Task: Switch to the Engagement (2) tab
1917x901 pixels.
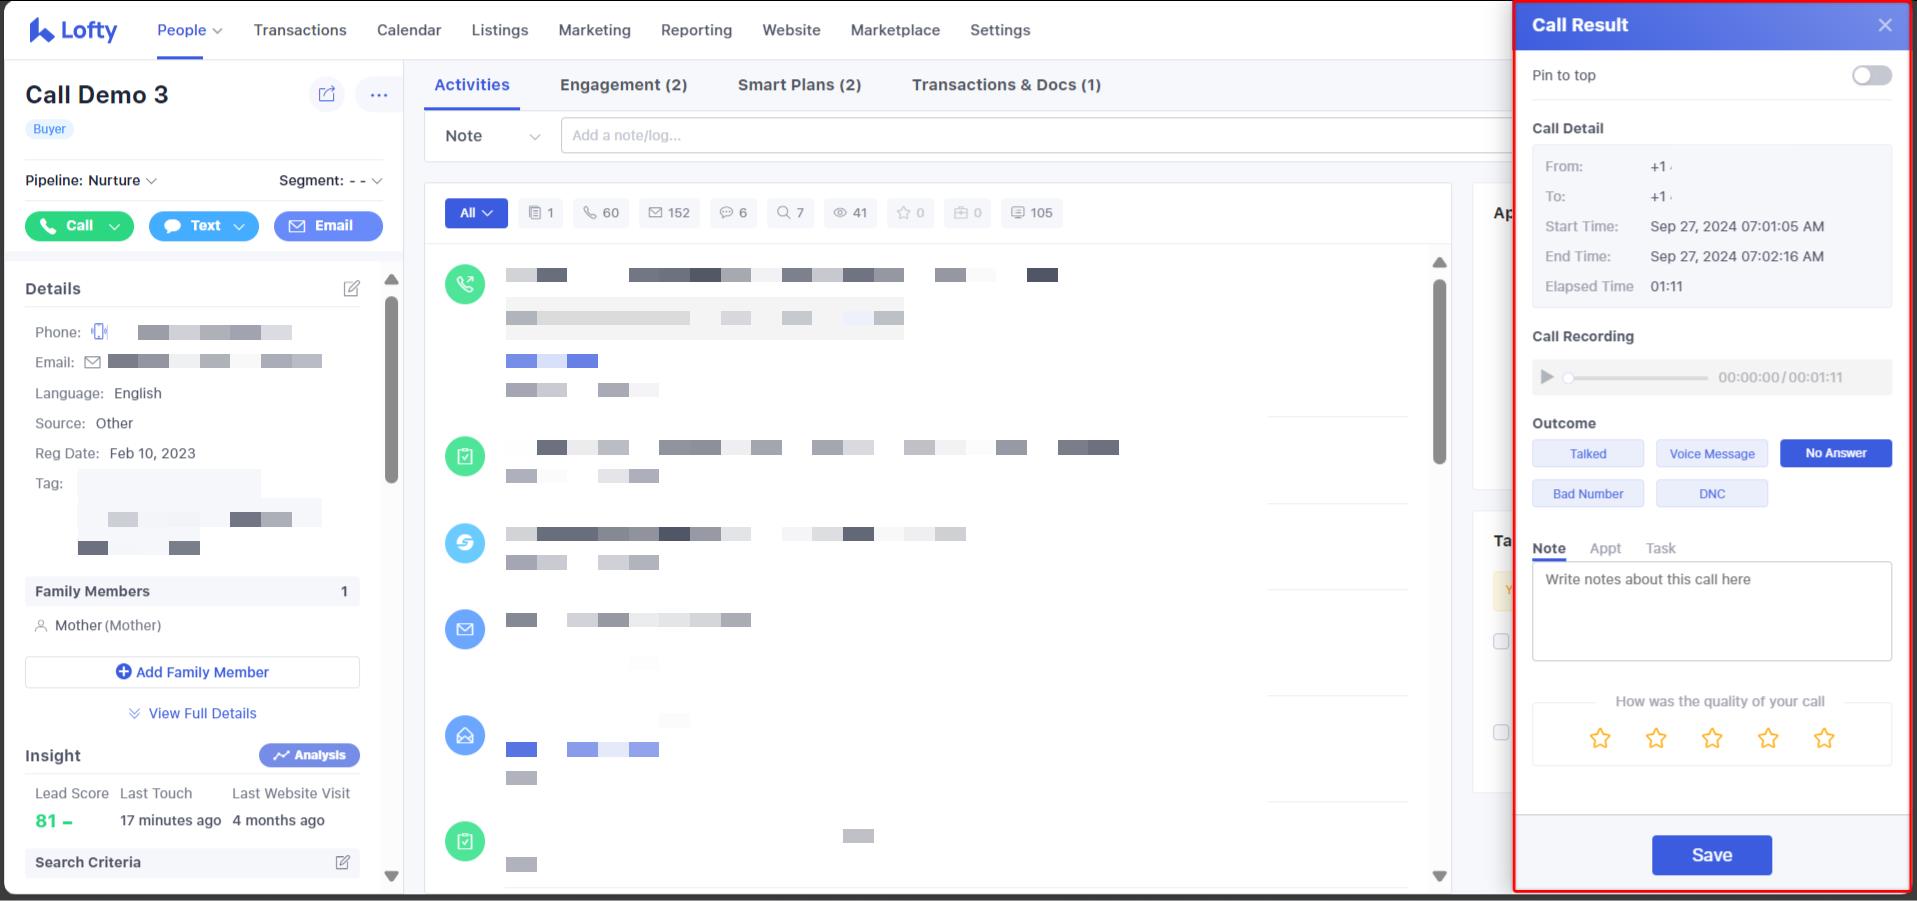Action: coord(623,85)
